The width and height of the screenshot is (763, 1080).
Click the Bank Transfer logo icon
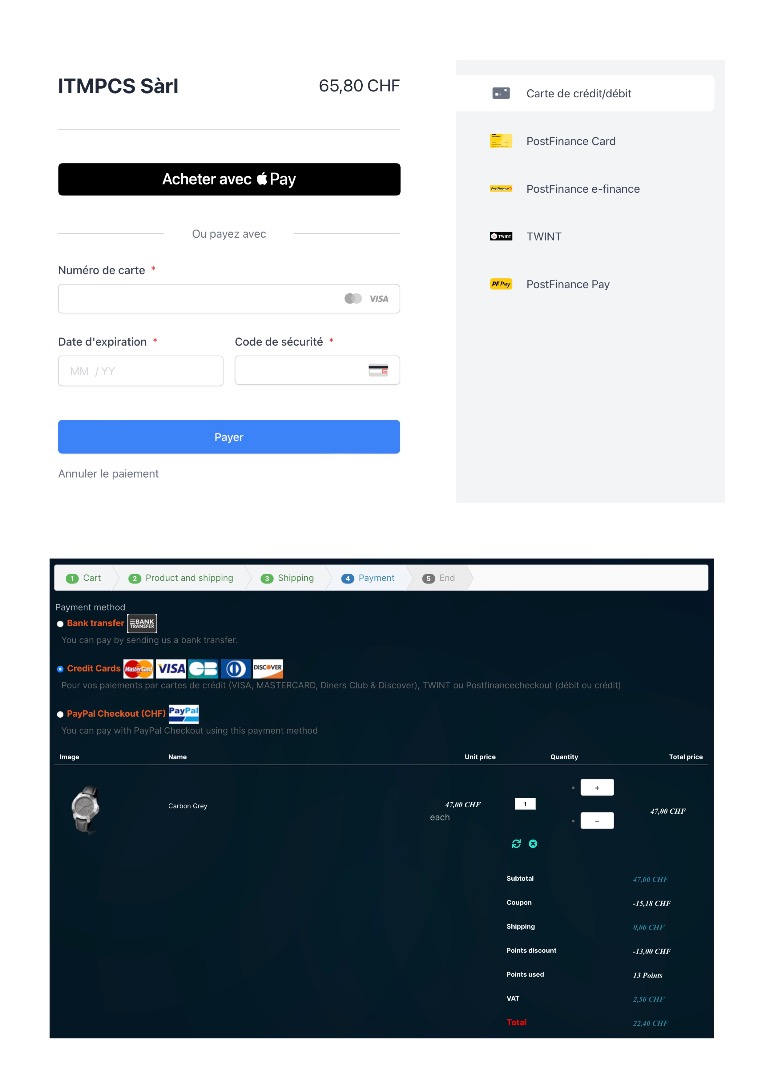tap(142, 623)
